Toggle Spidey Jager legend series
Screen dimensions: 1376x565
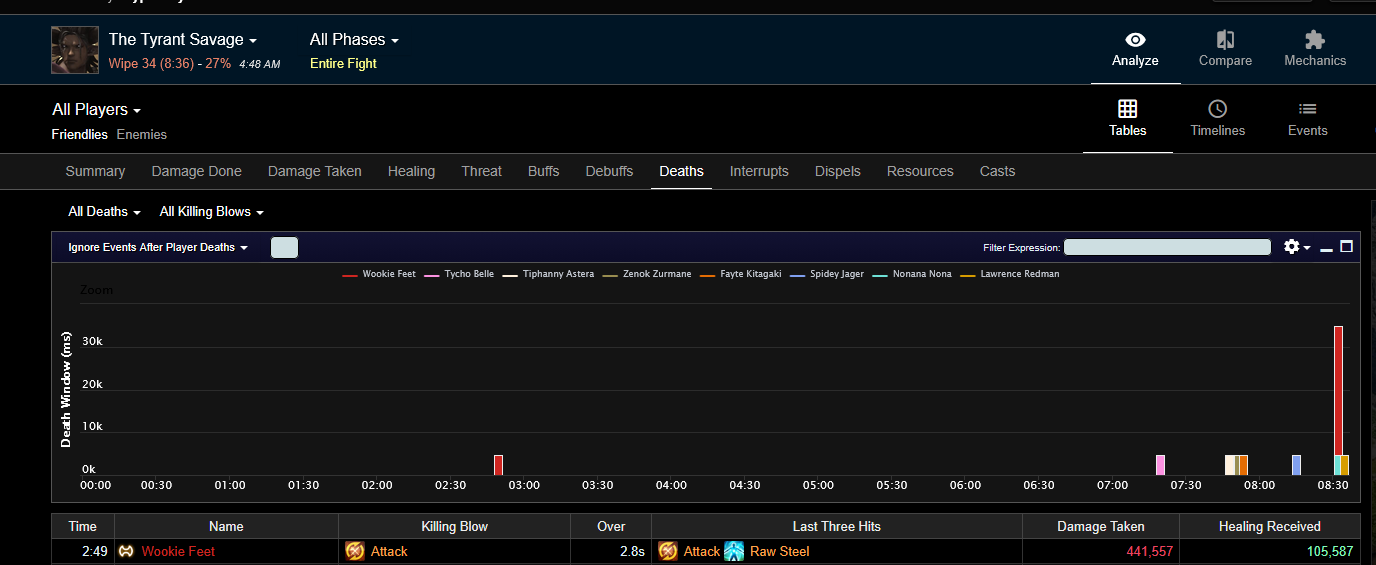[826, 274]
